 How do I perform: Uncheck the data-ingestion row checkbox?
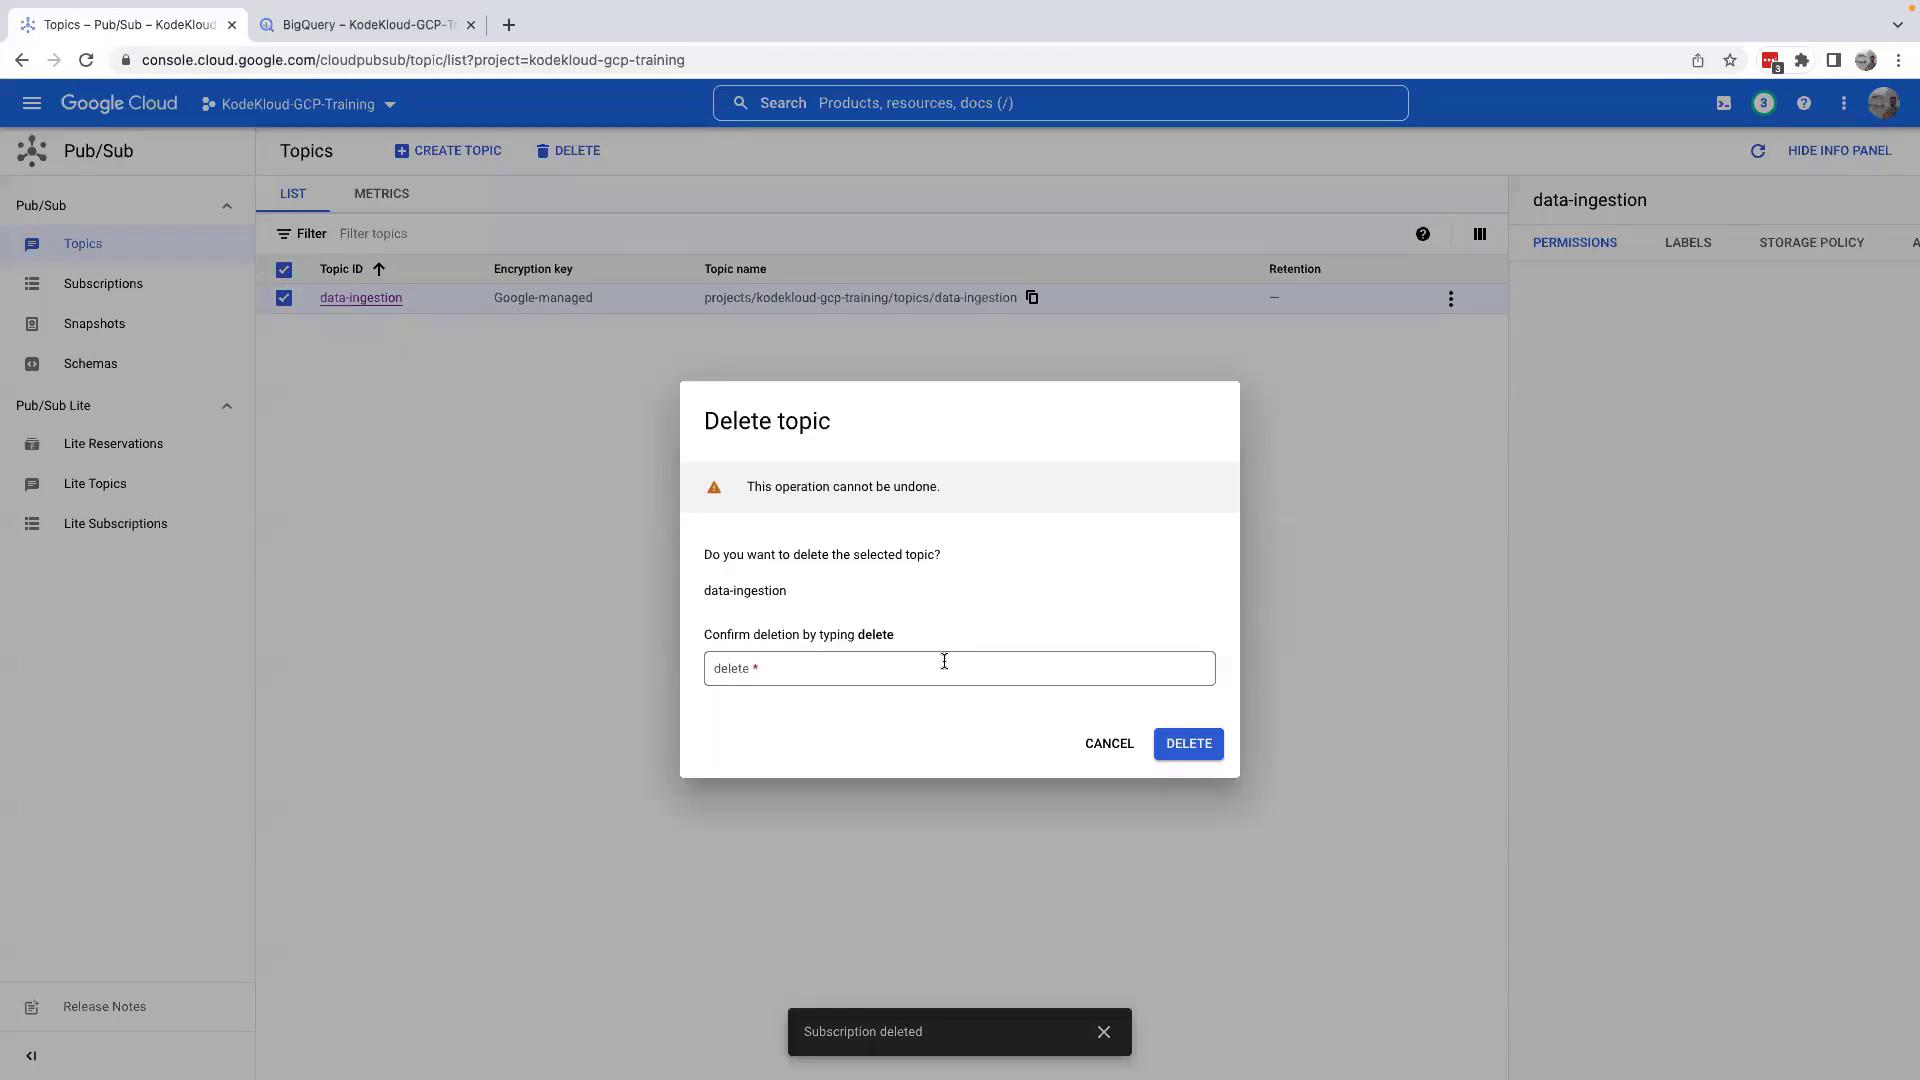pos(284,298)
